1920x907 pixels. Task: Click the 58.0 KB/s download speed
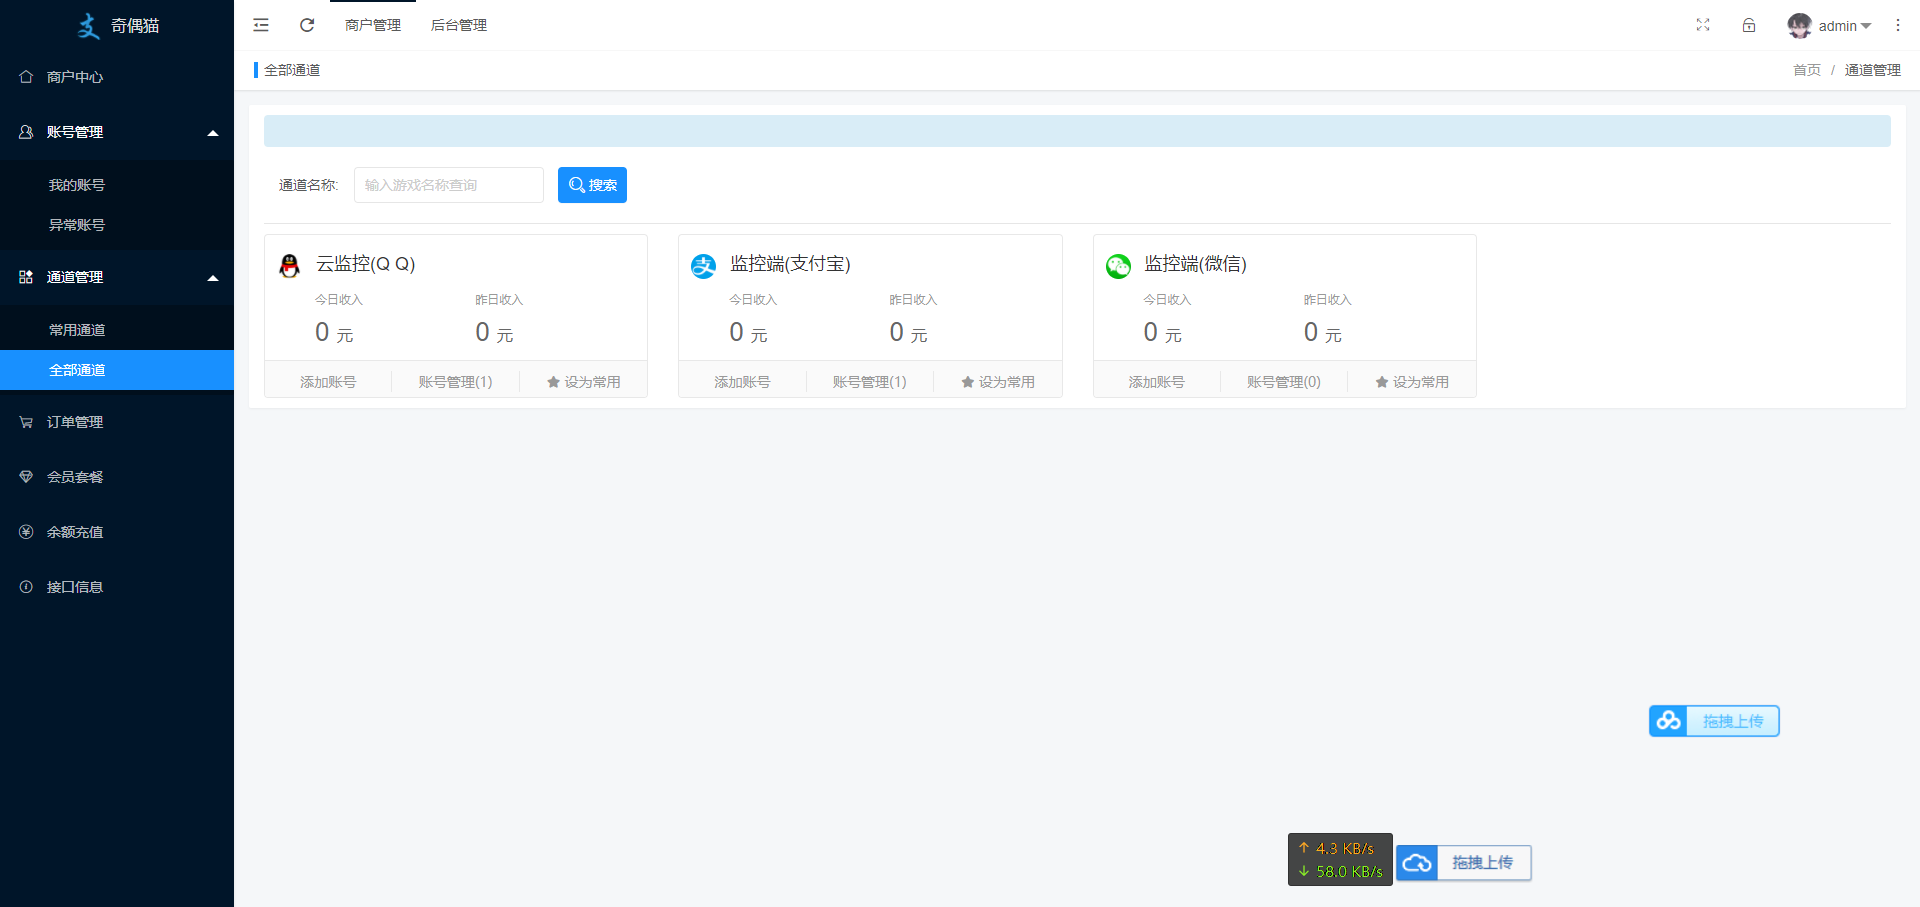click(x=1349, y=872)
